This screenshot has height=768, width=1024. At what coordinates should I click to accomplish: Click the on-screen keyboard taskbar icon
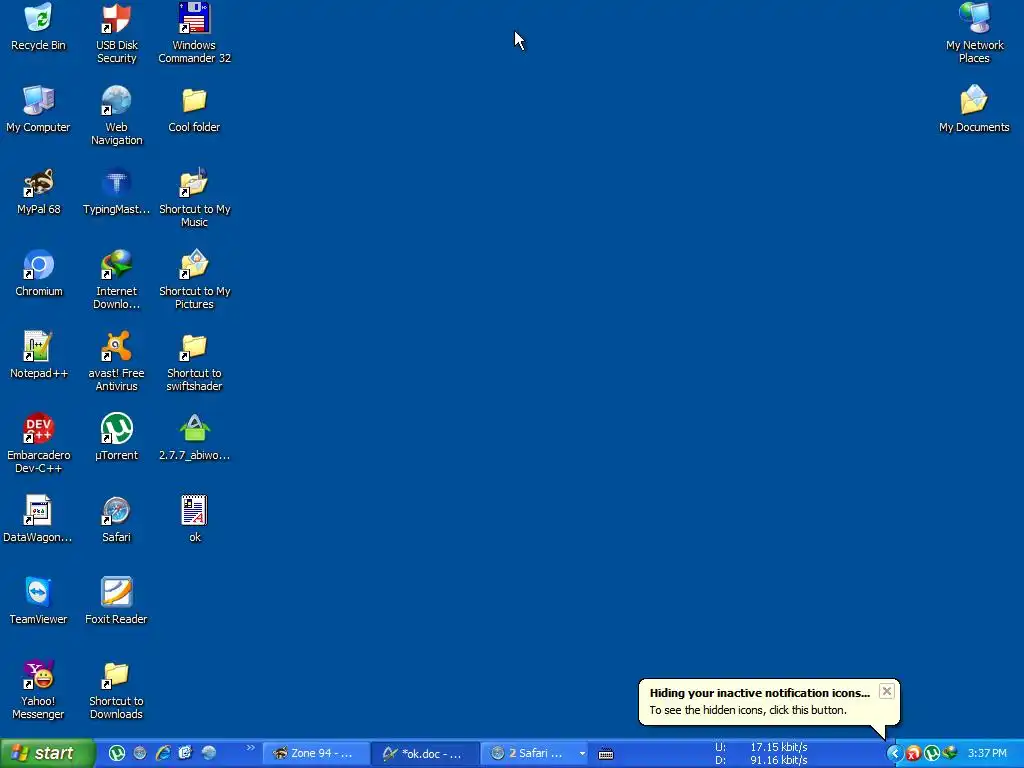(606, 754)
